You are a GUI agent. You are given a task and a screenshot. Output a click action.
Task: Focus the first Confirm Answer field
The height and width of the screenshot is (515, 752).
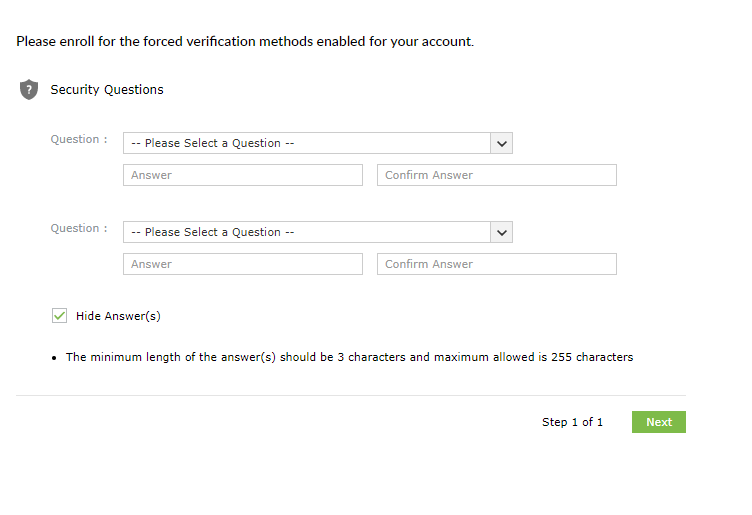pyautogui.click(x=497, y=175)
